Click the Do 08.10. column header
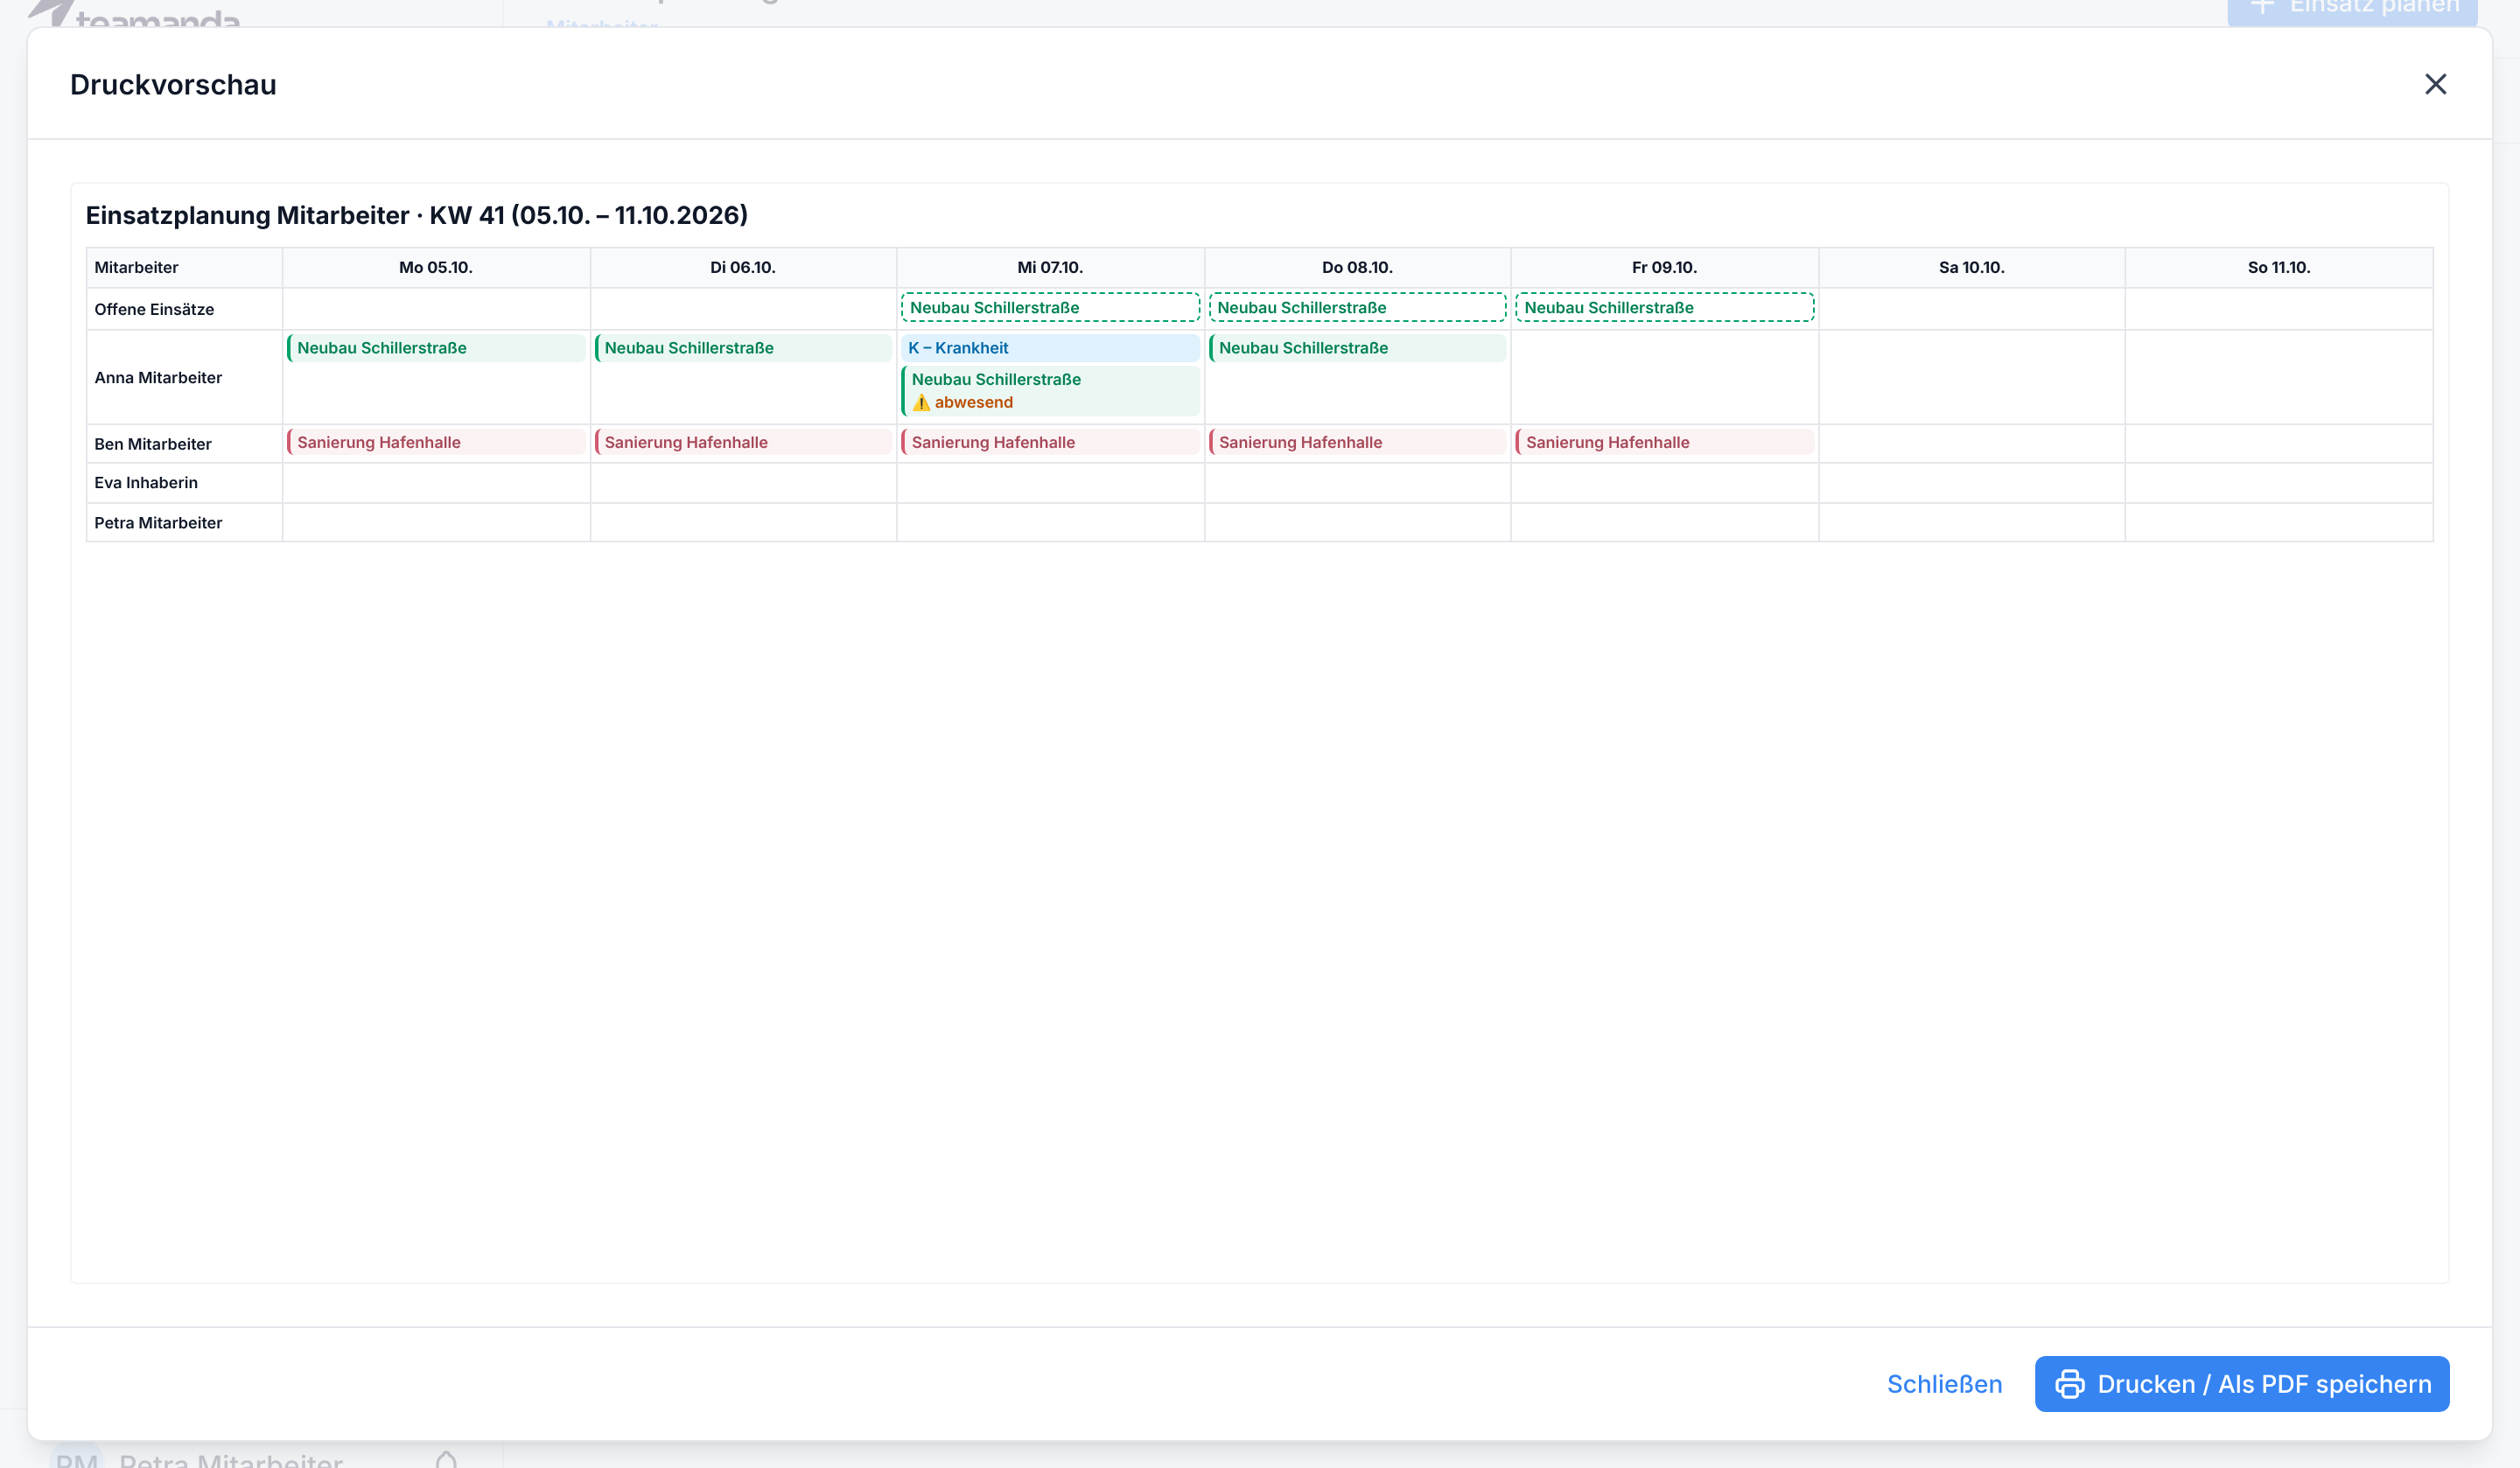This screenshot has width=2520, height=1468. [1357, 268]
